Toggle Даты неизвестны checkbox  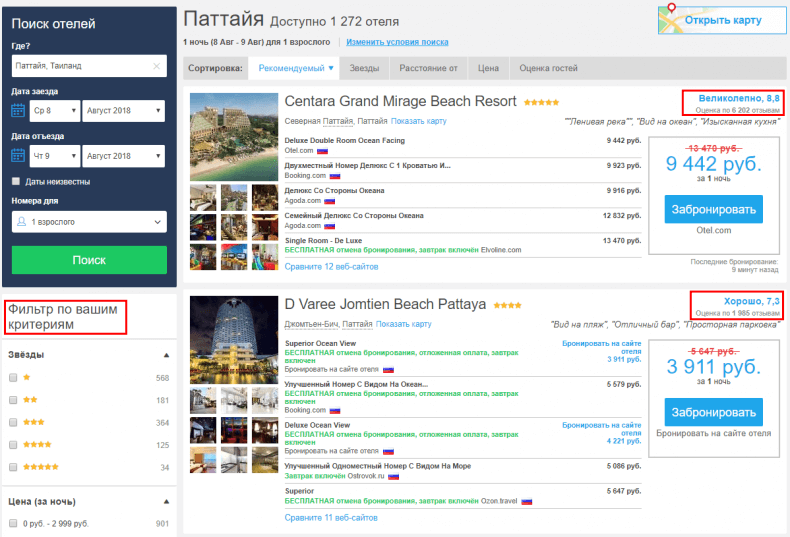click(x=16, y=181)
